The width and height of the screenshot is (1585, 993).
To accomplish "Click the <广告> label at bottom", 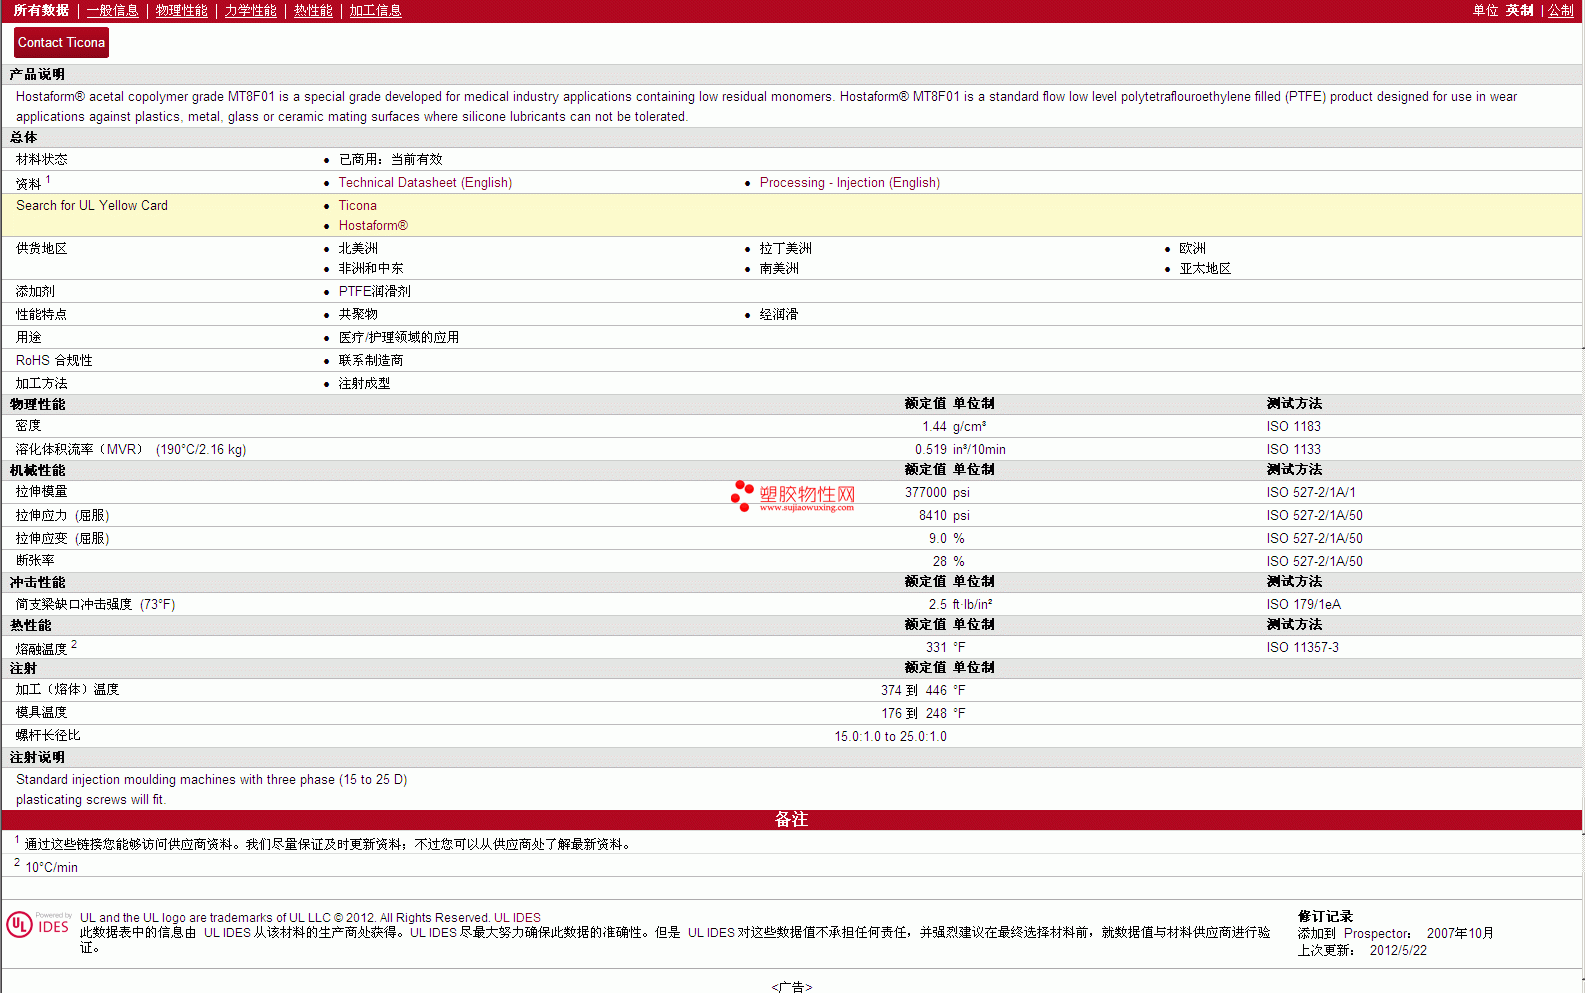I will [792, 987].
